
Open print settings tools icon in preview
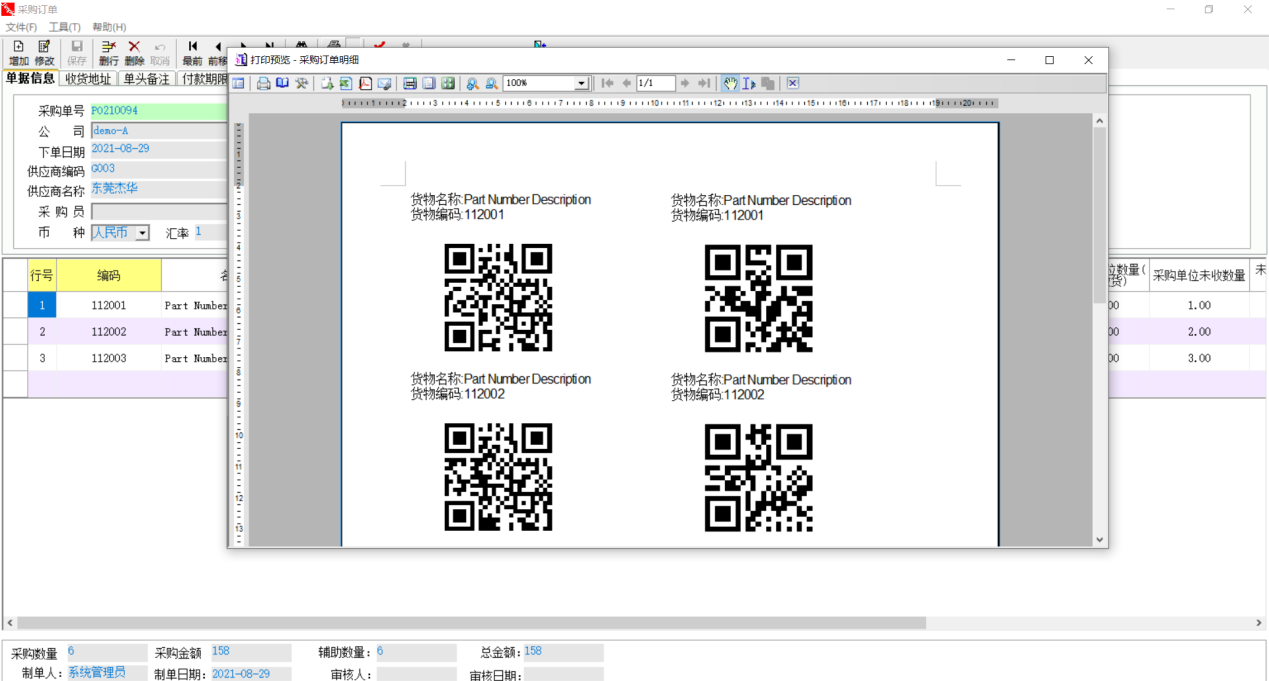pos(301,84)
